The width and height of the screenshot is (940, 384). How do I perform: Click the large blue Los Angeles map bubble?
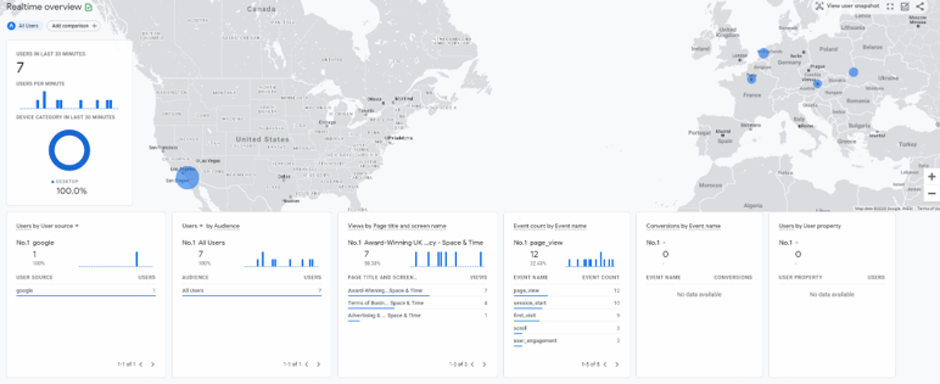pyautogui.click(x=188, y=177)
